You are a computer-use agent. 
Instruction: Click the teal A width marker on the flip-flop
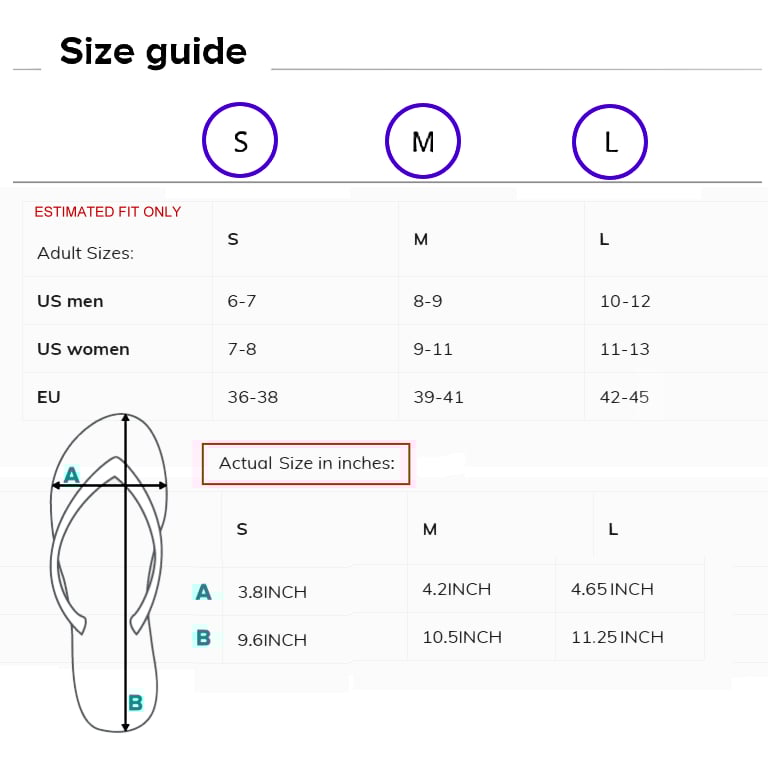[71, 474]
